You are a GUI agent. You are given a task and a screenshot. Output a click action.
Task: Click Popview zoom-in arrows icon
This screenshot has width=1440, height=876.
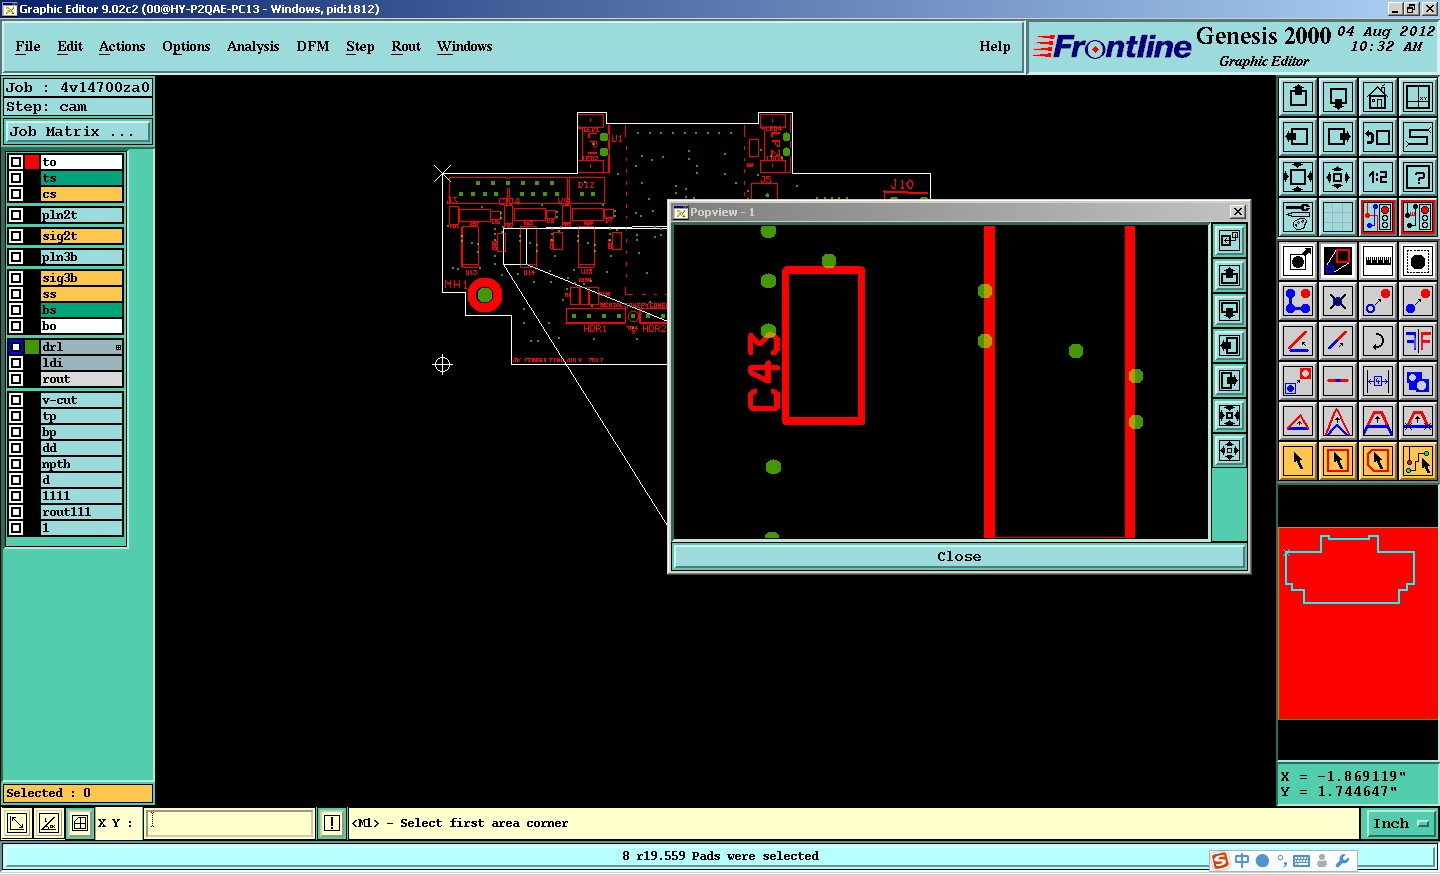(x=1230, y=450)
